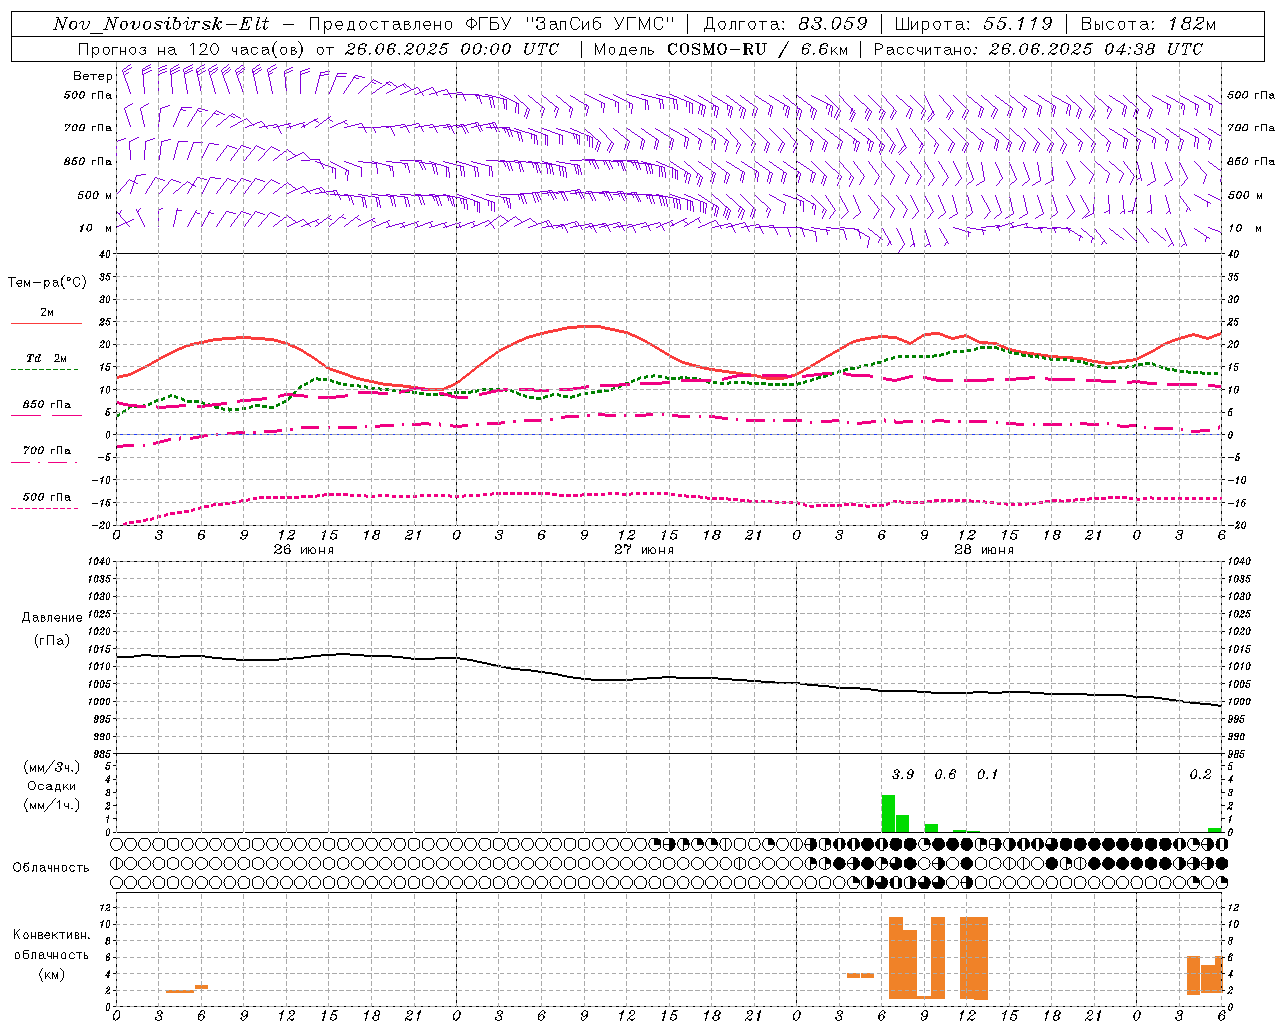Click the Рассчитано: 26.06.2025 04:38 UTC timestamp
This screenshot has height=1024, width=1280.
tap(1038, 49)
